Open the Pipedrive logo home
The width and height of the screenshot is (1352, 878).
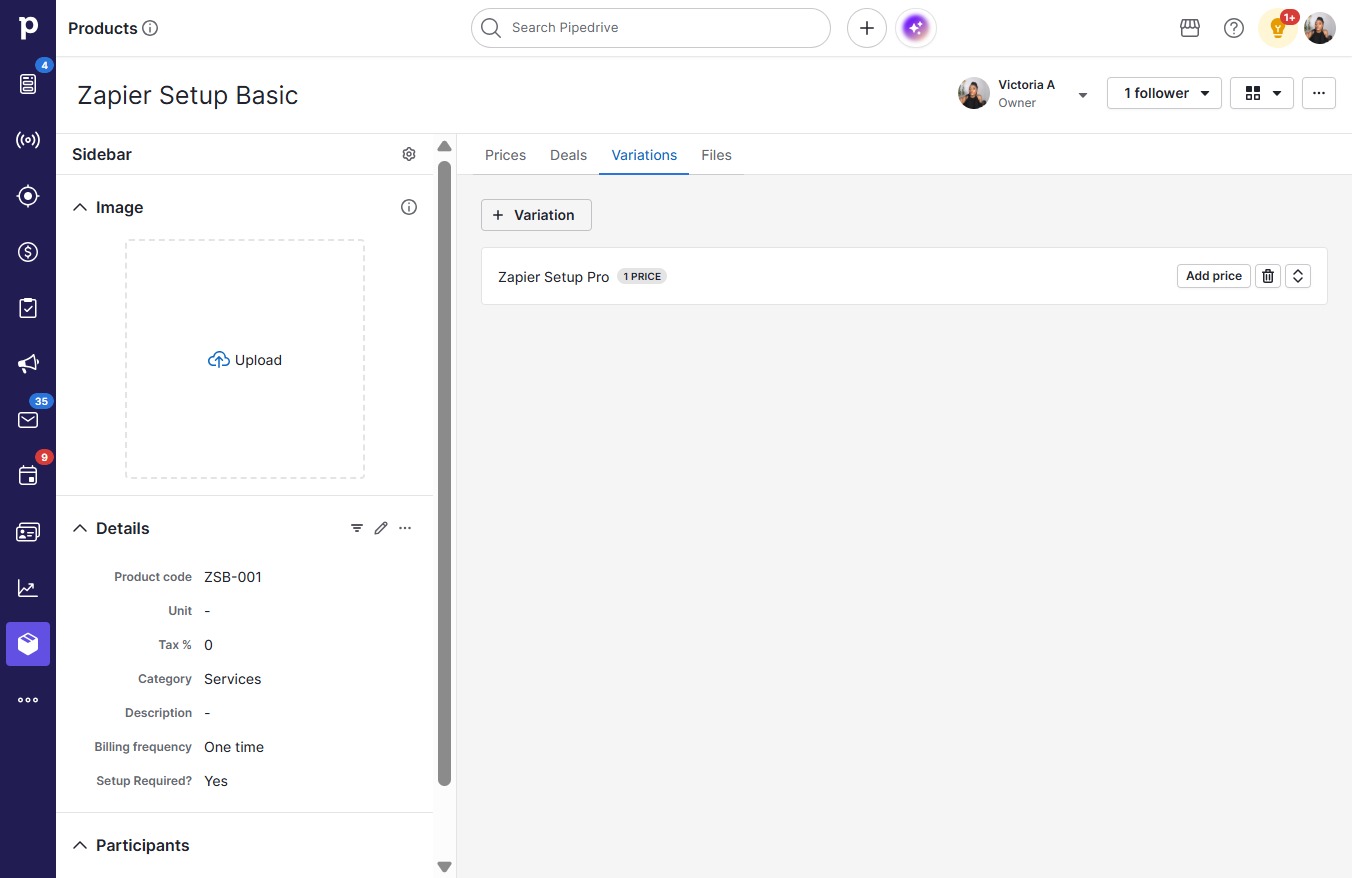click(28, 28)
